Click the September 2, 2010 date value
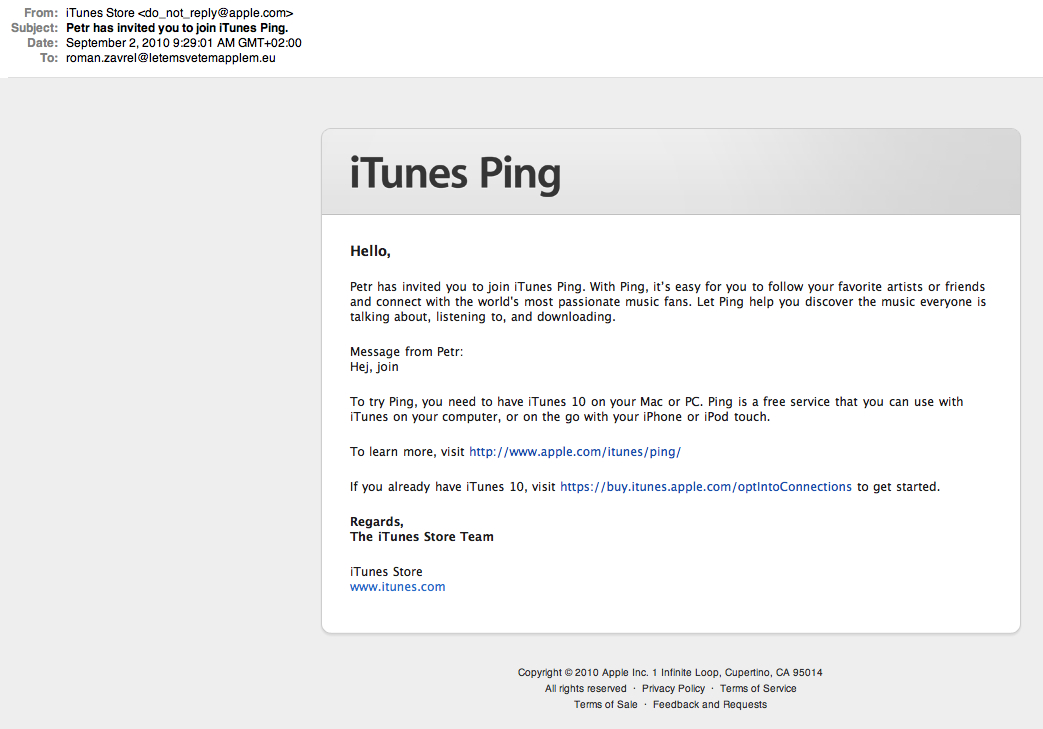Screen dimensions: 1043x729 [184, 43]
